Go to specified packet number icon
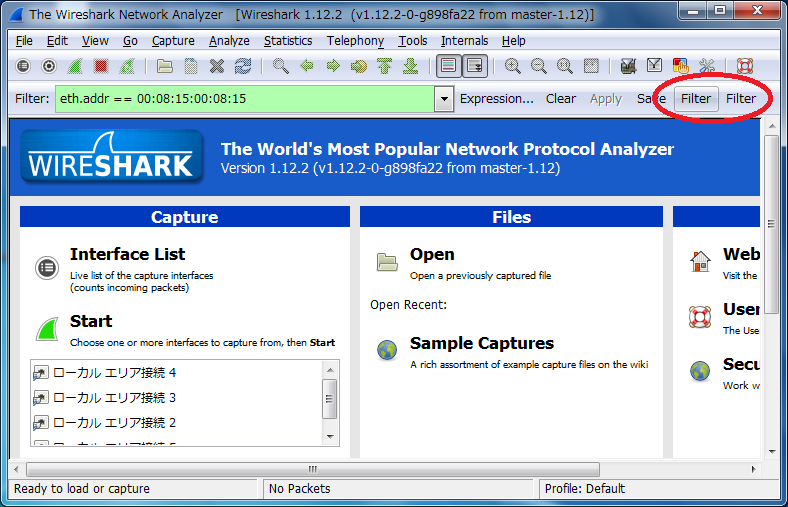 (359, 66)
